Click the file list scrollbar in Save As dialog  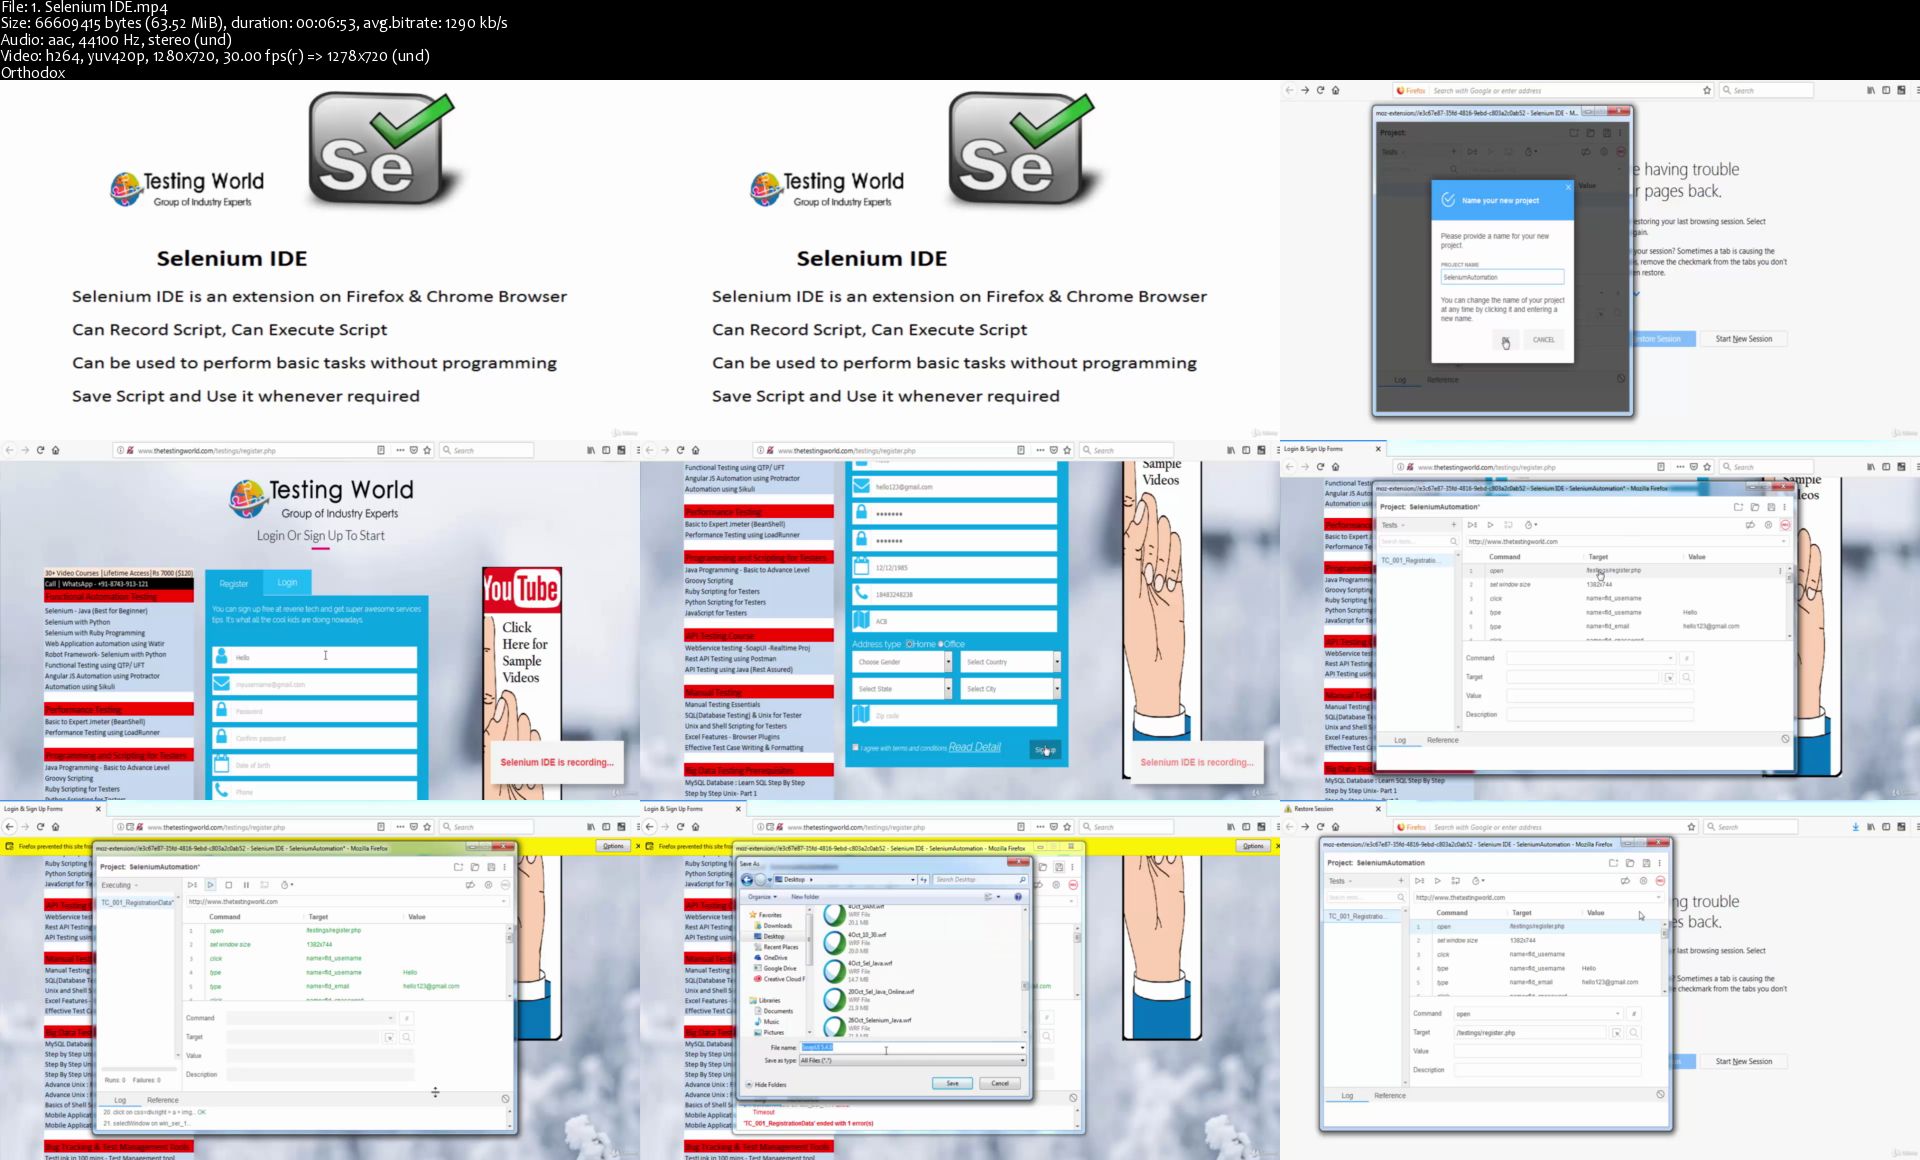(x=1024, y=970)
